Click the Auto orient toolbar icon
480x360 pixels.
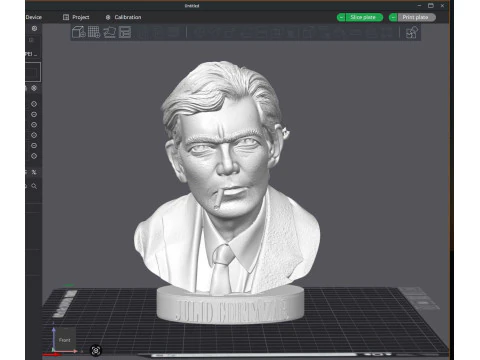pyautogui.click(x=109, y=32)
